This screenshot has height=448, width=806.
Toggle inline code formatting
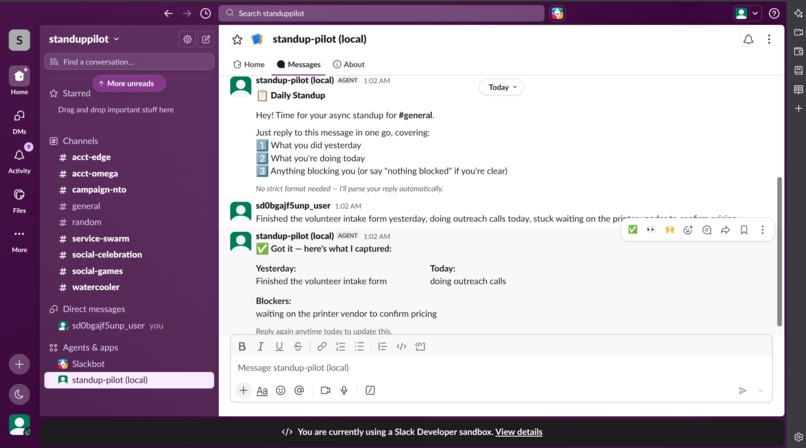pos(401,347)
